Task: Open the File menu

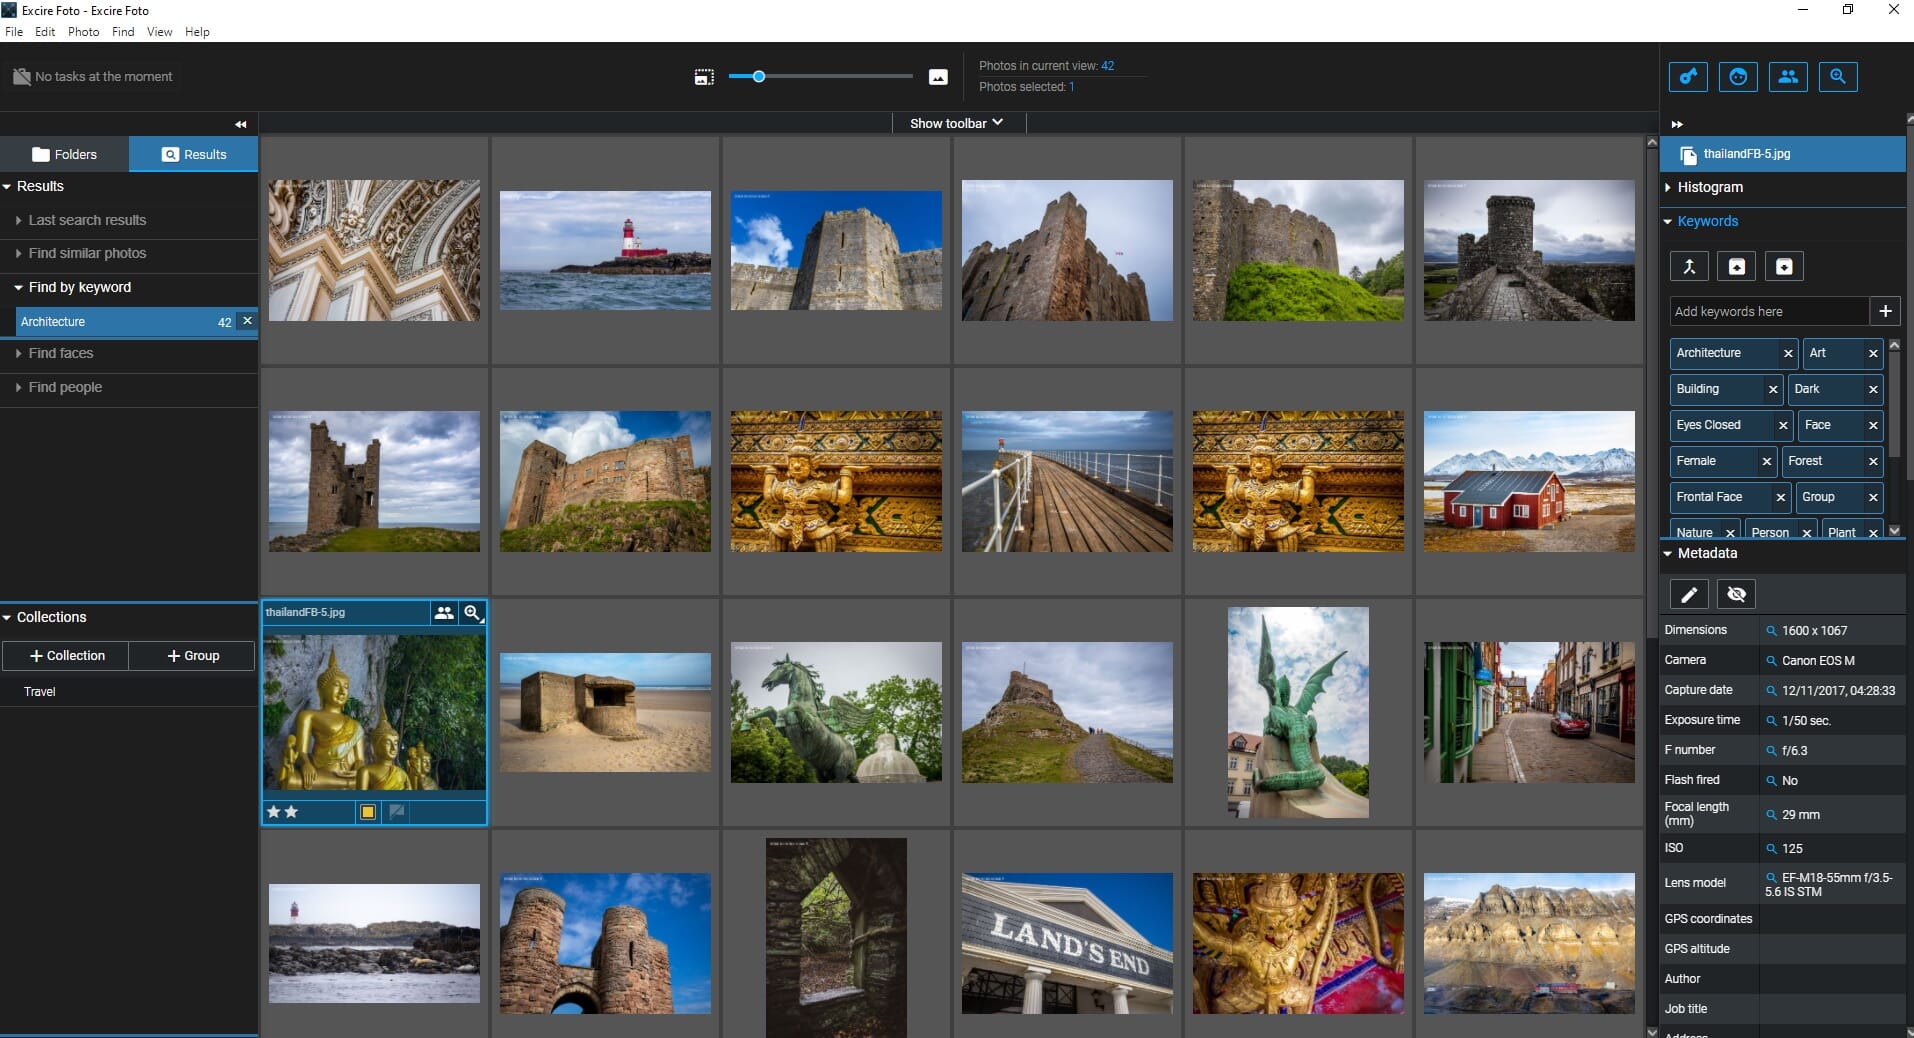Action: click(x=14, y=32)
